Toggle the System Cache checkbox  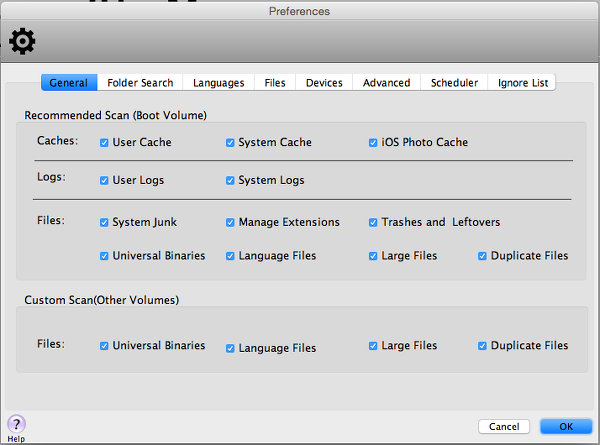[230, 143]
